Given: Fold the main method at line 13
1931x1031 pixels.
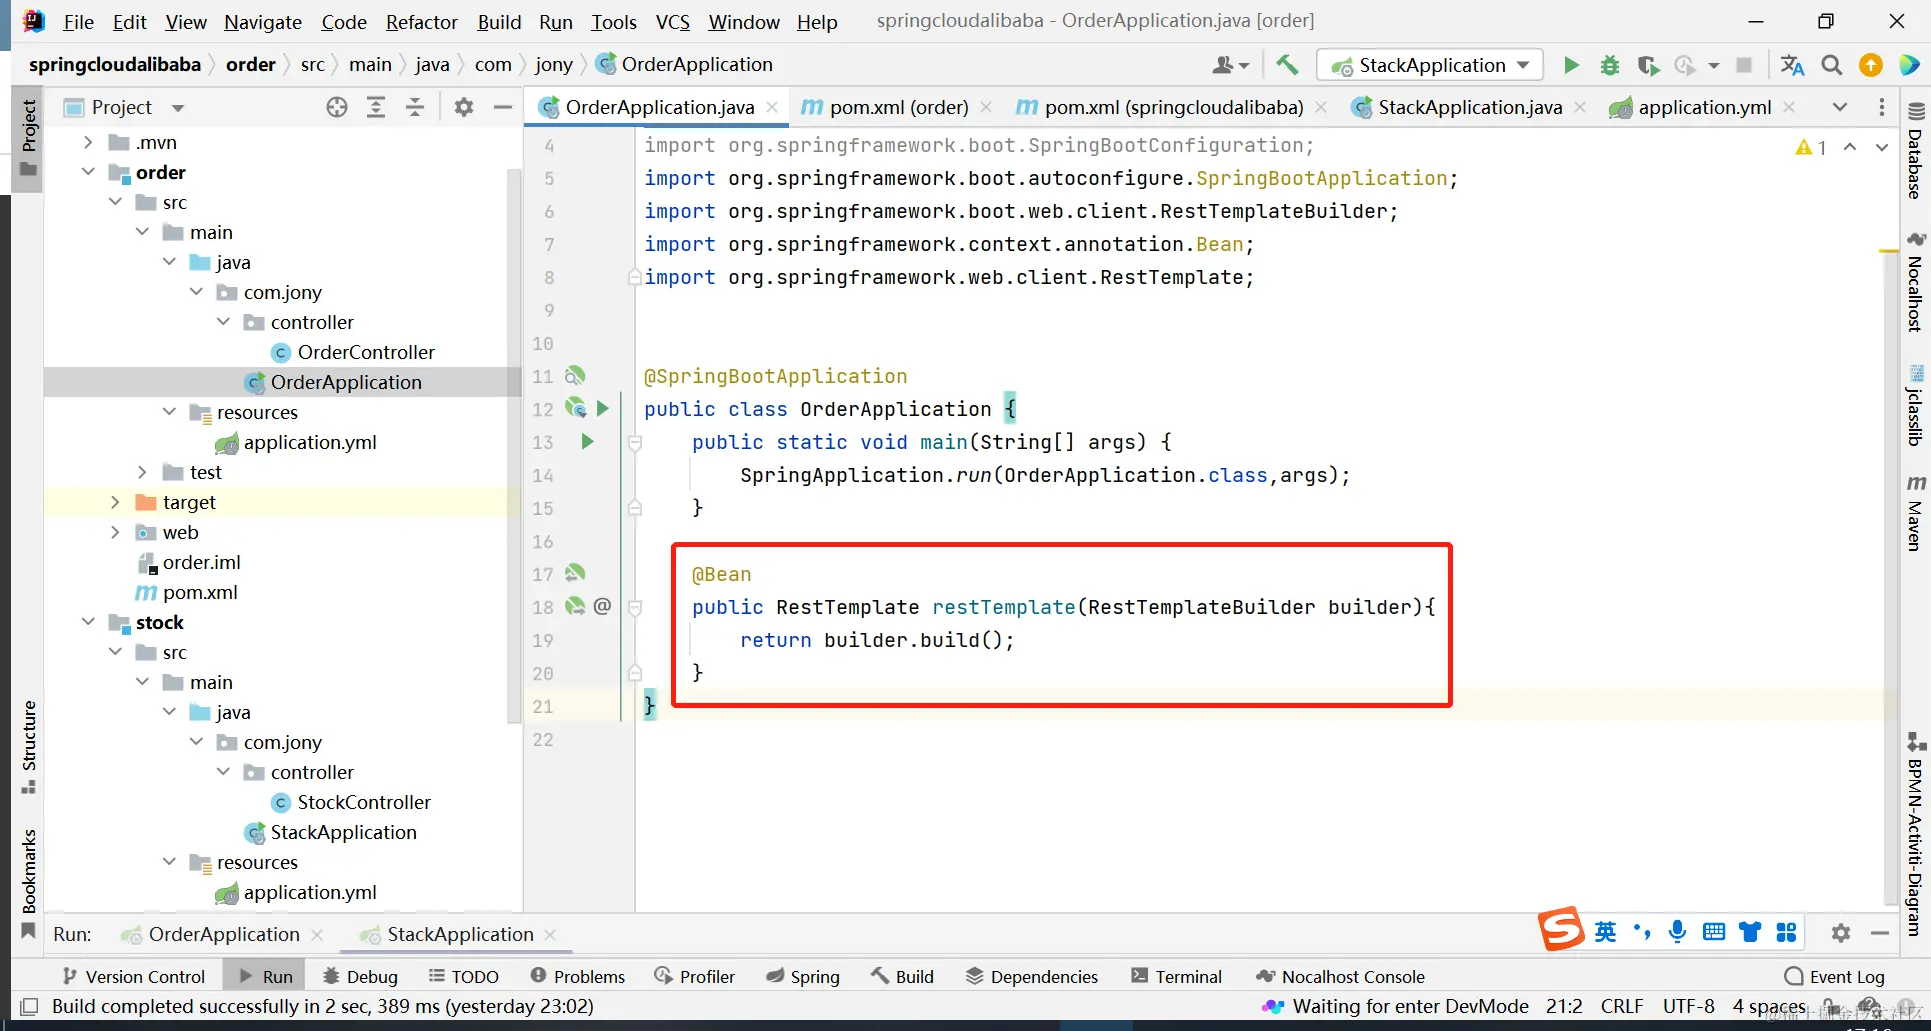Looking at the screenshot, I should pyautogui.click(x=634, y=442).
